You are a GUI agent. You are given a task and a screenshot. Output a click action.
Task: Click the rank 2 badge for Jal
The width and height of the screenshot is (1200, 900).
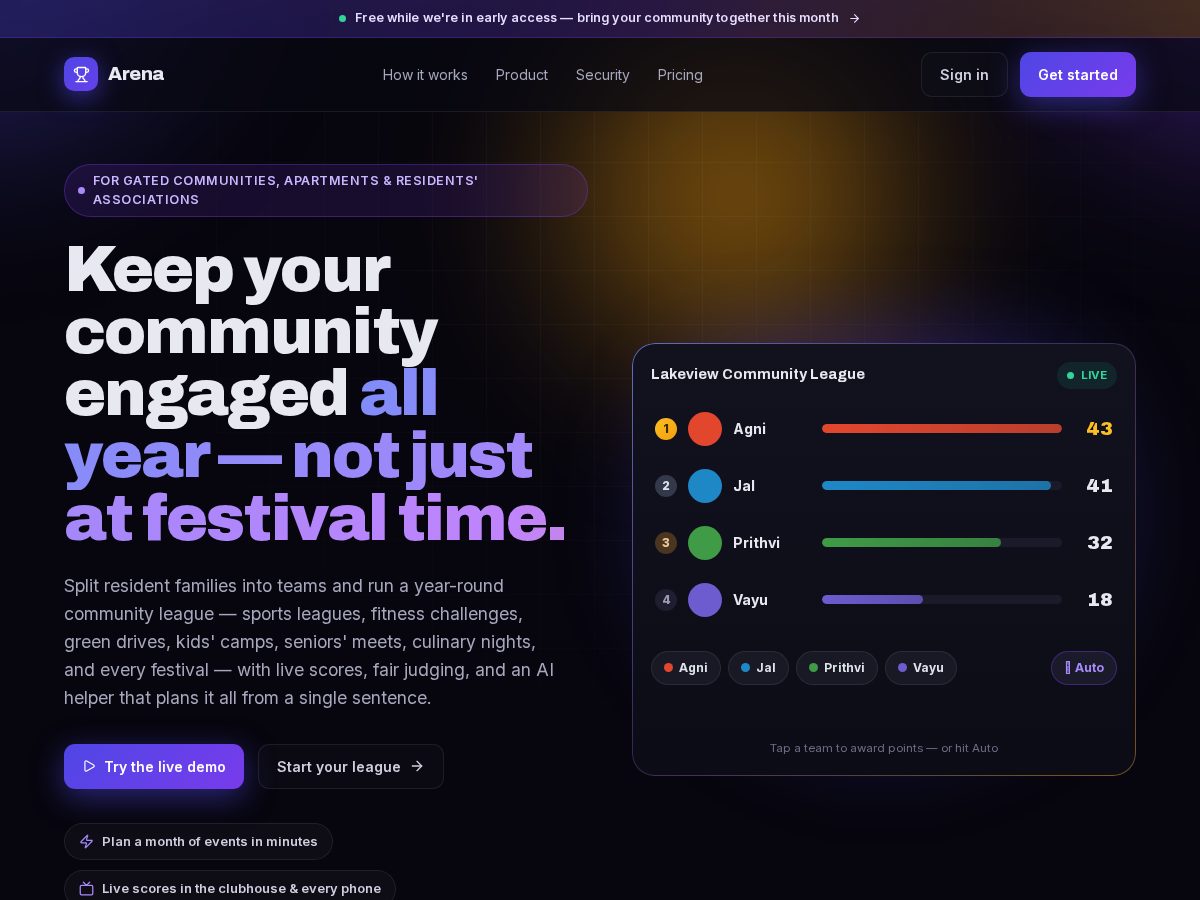pyautogui.click(x=666, y=486)
